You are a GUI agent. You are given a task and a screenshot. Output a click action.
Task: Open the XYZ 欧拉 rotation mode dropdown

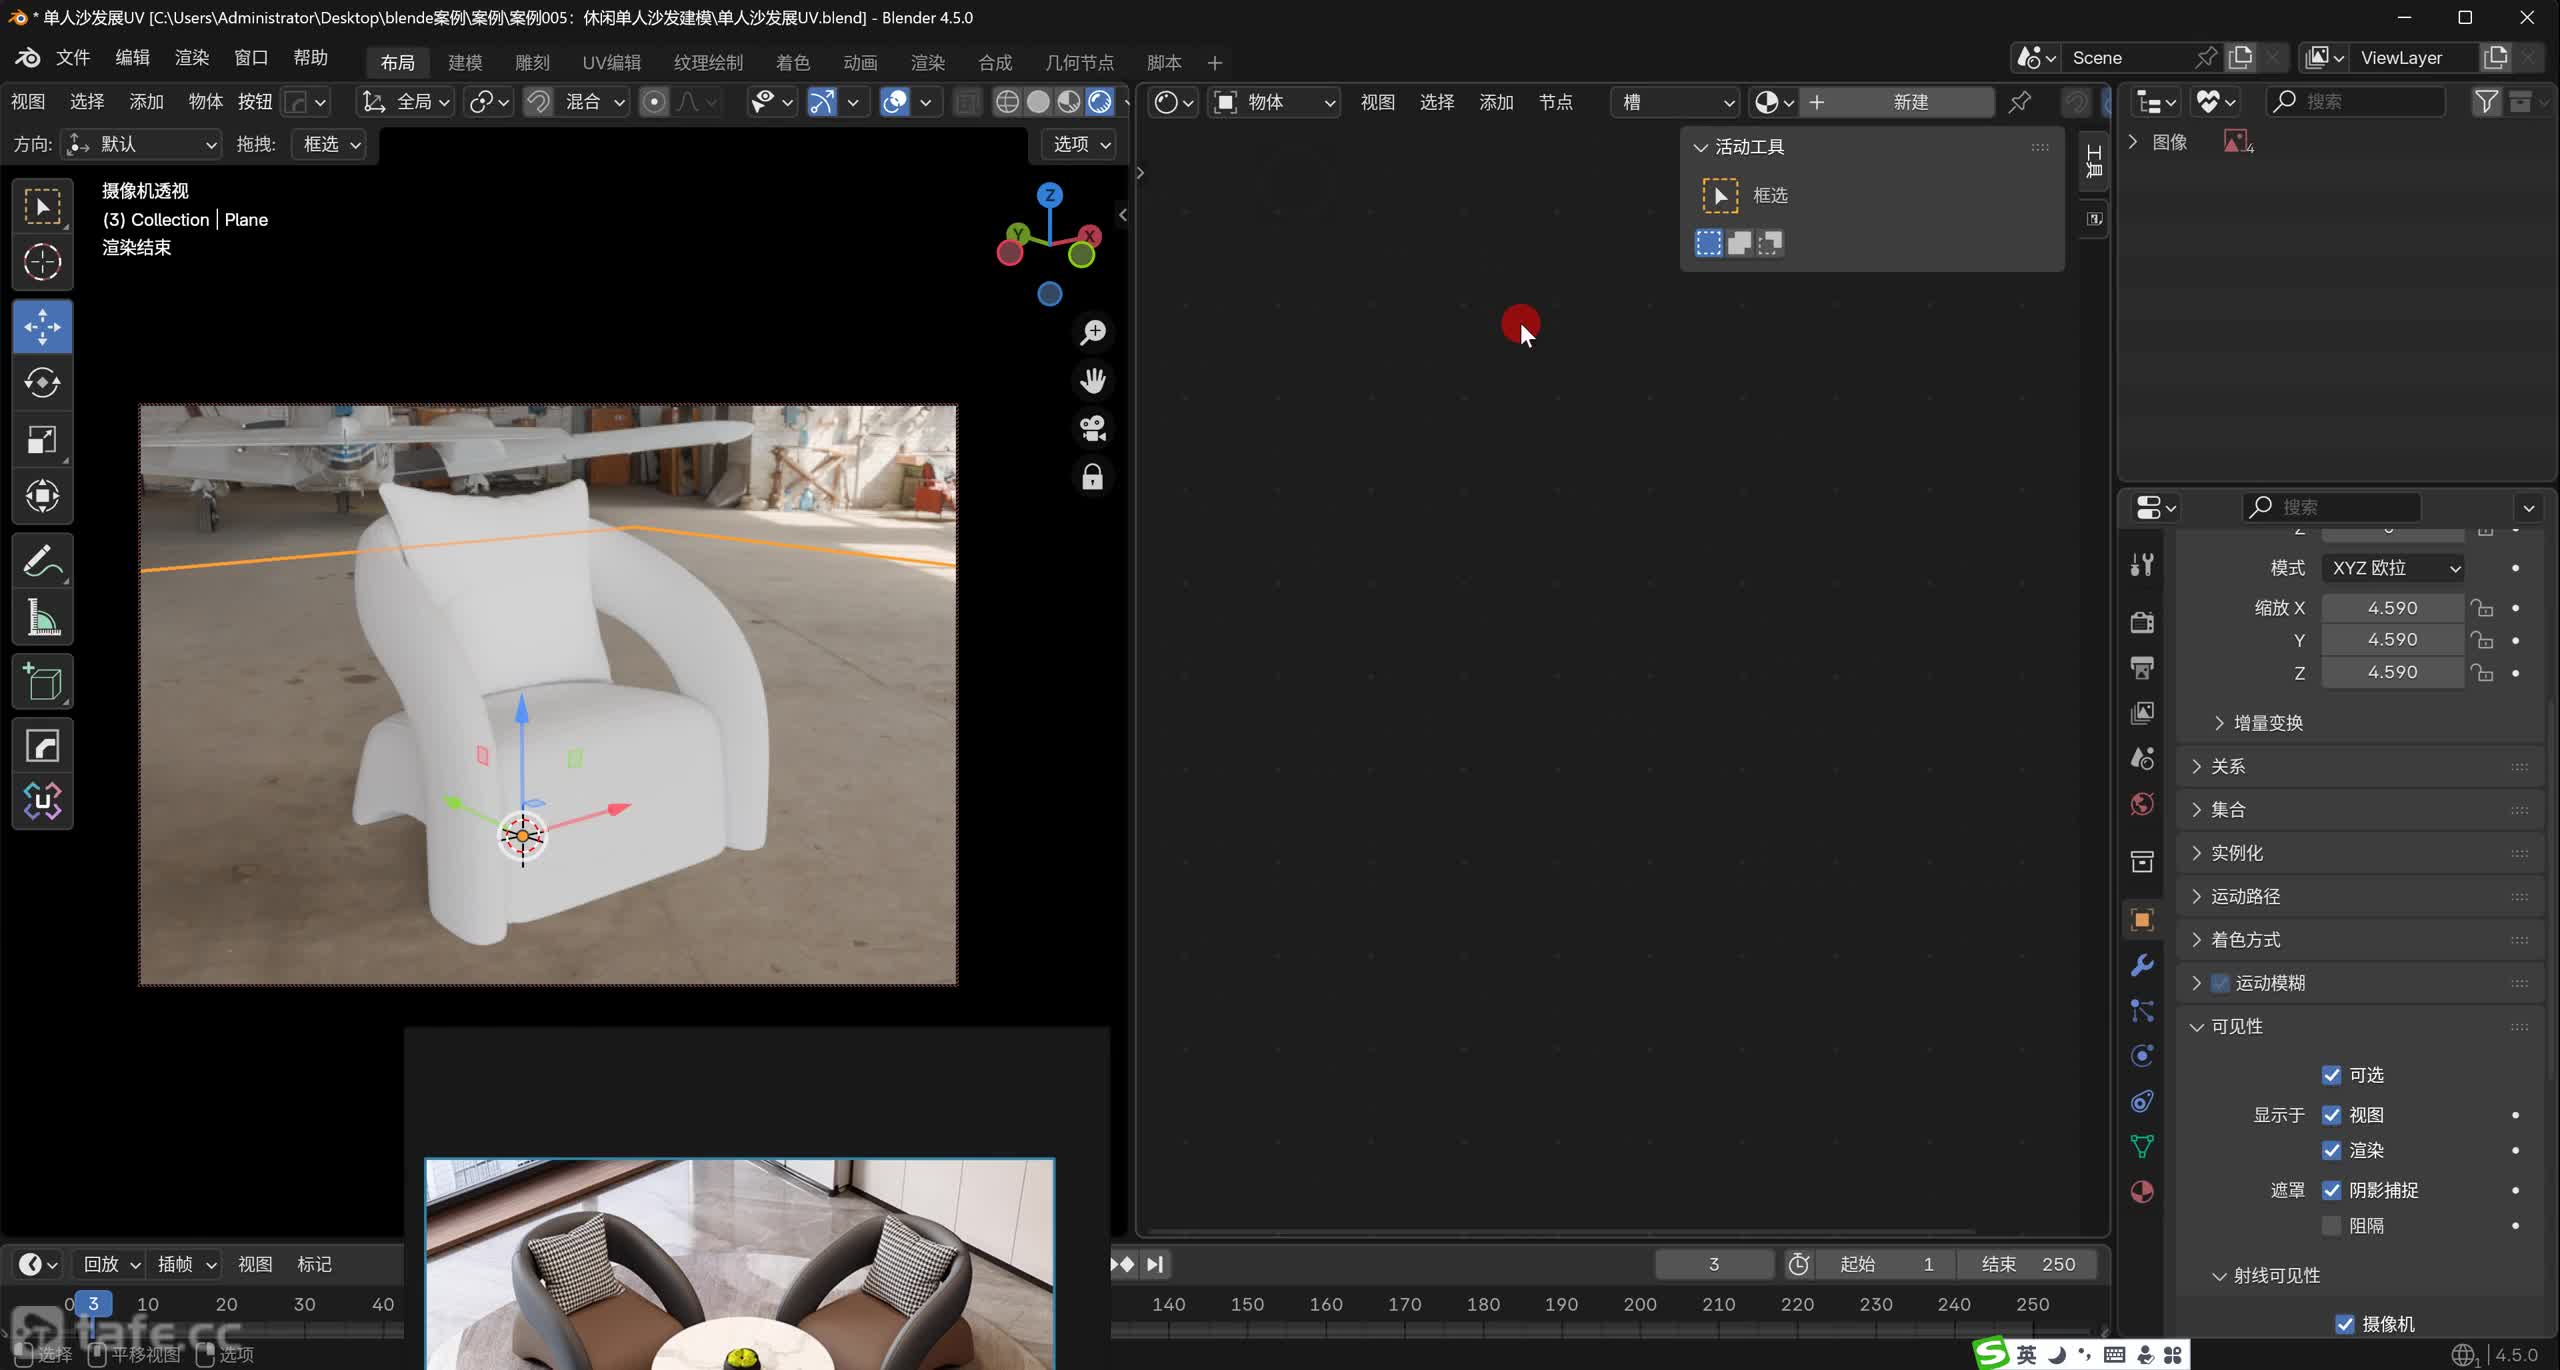click(2392, 568)
